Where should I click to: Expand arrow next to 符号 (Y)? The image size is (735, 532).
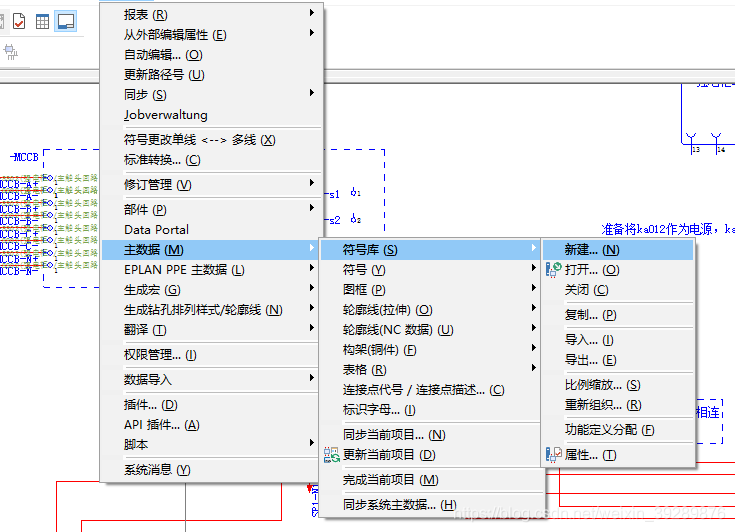click(533, 268)
